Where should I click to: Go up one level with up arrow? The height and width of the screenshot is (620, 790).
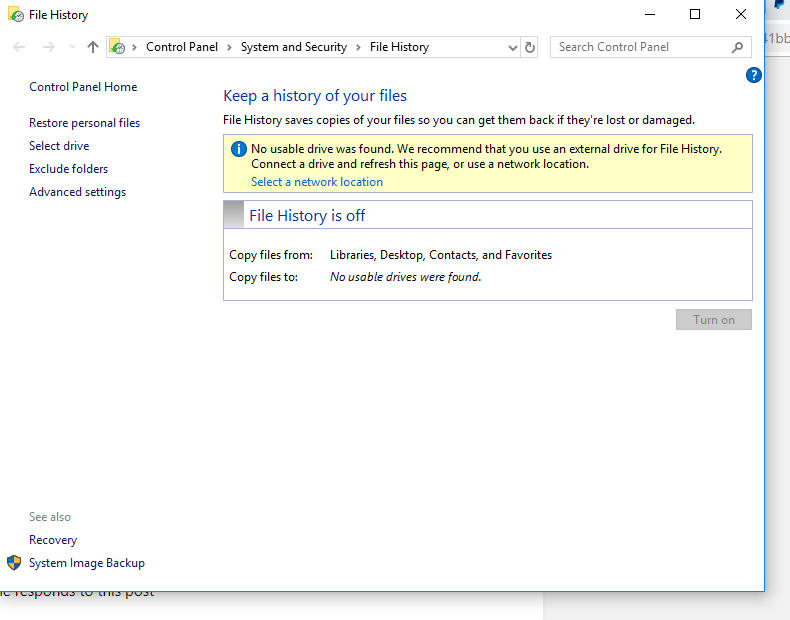pos(93,47)
